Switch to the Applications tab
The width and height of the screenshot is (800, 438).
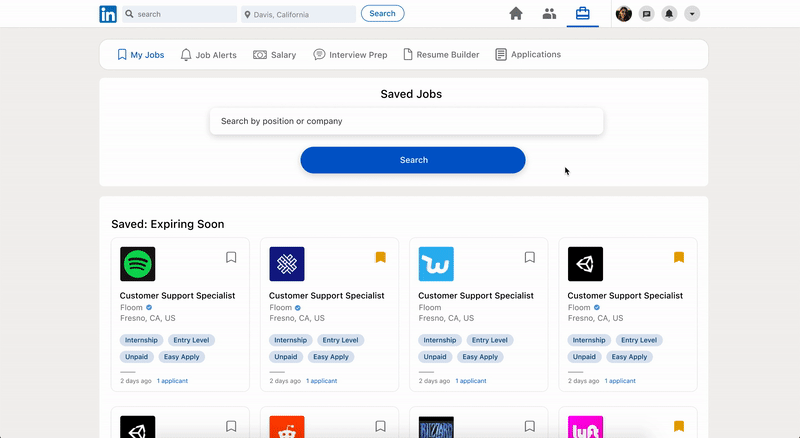pos(528,55)
